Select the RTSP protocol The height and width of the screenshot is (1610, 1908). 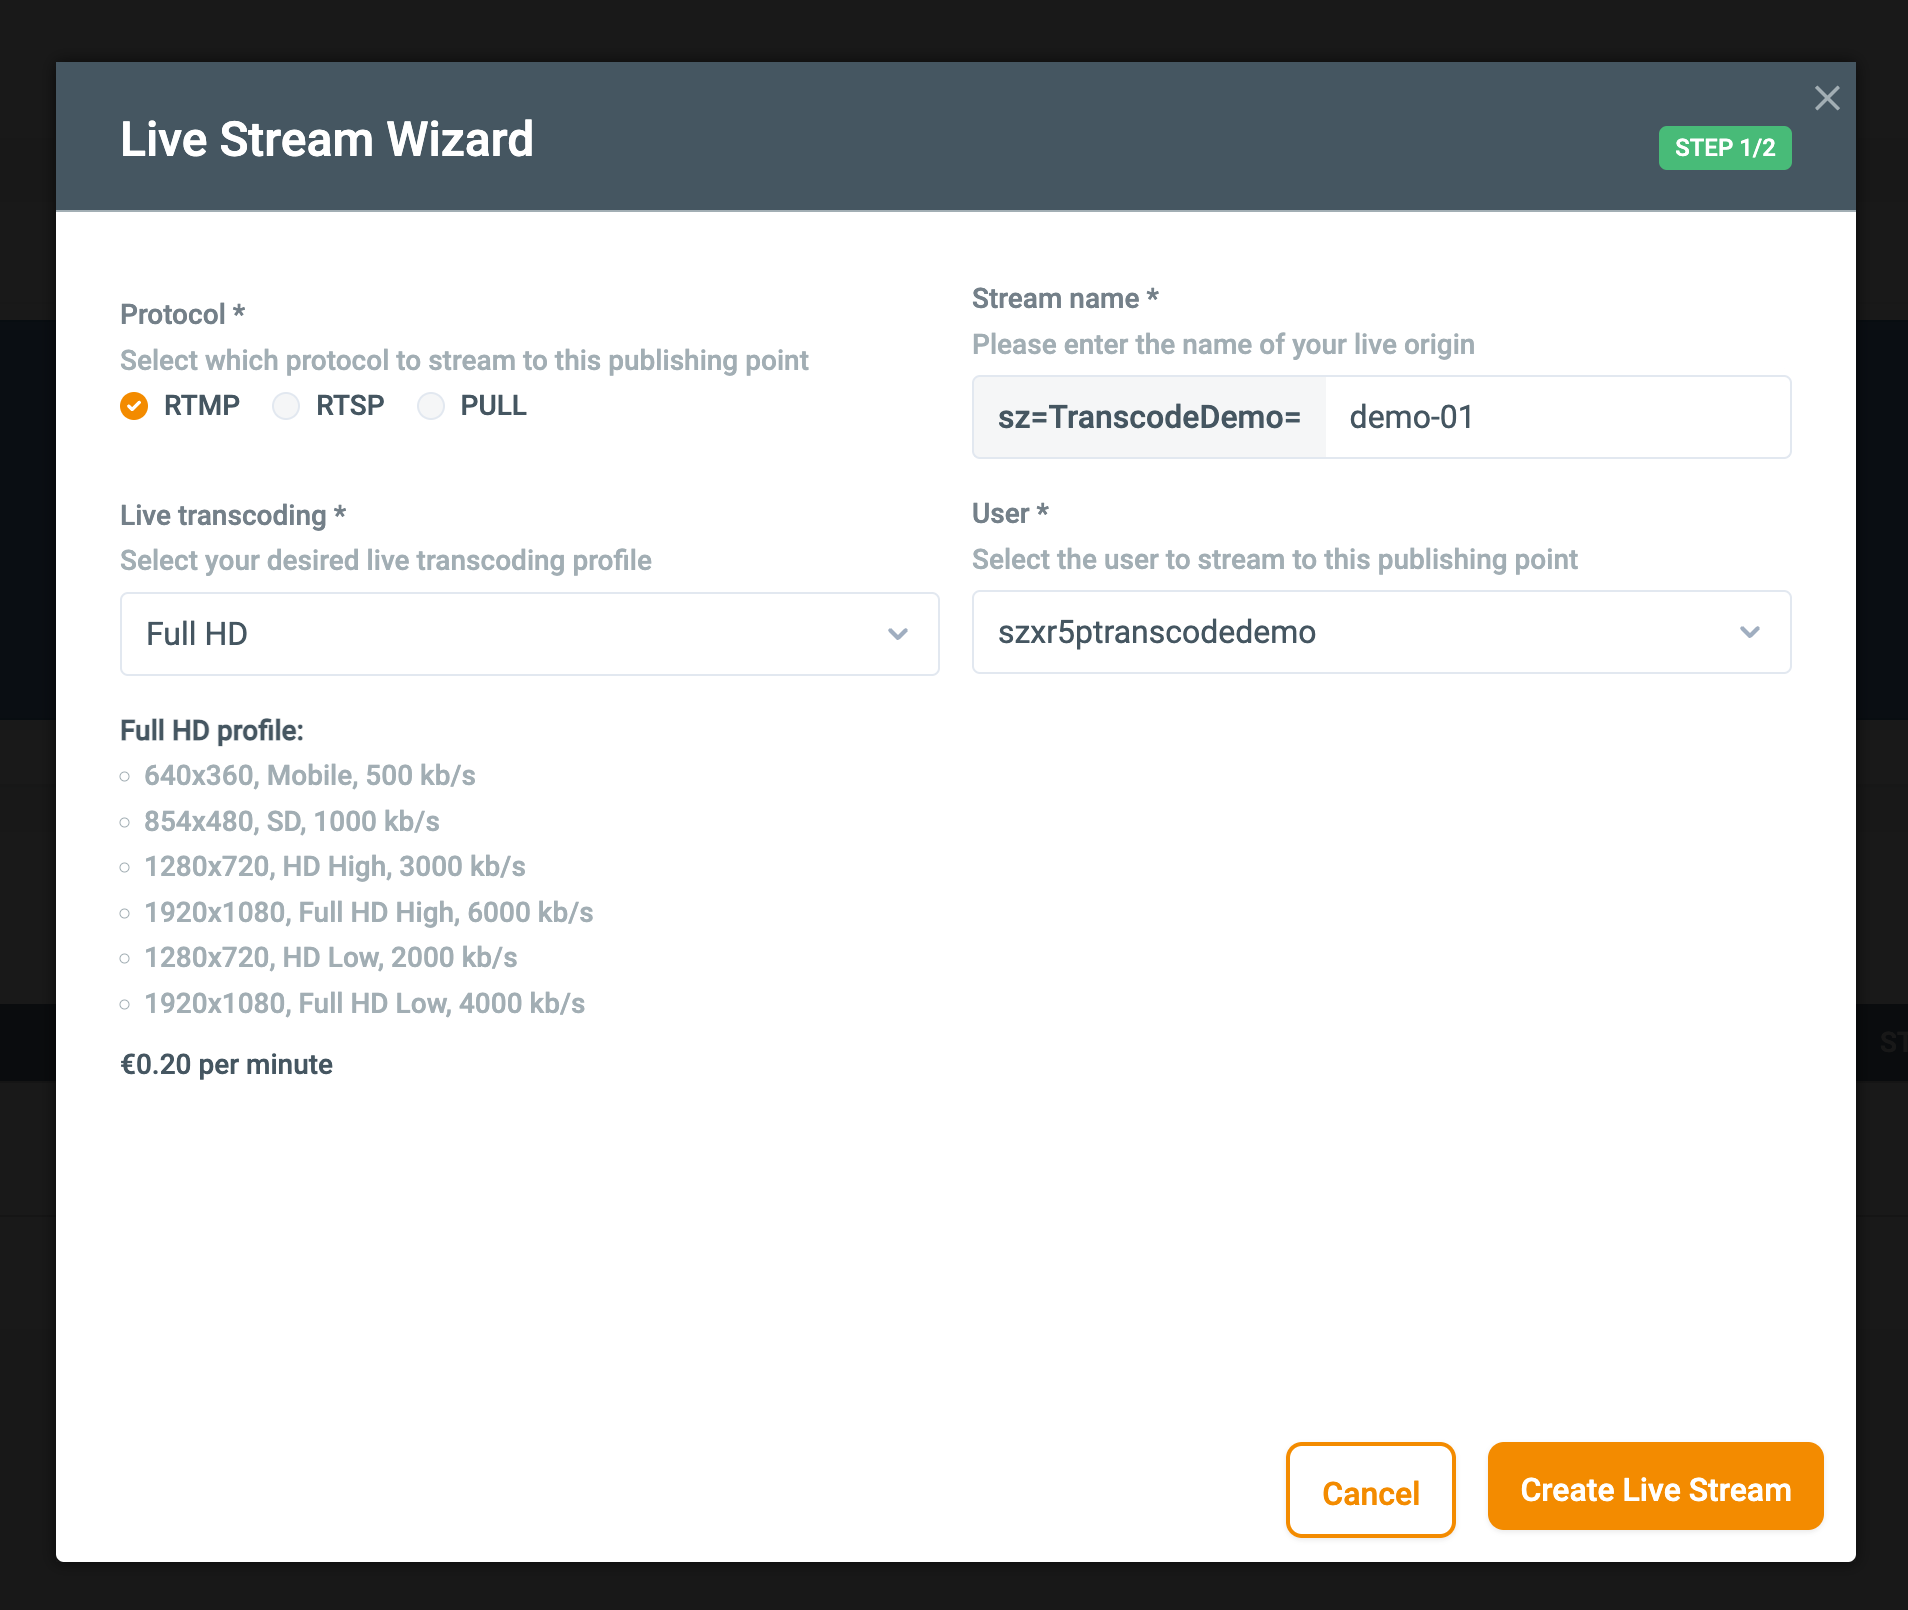tap(287, 406)
